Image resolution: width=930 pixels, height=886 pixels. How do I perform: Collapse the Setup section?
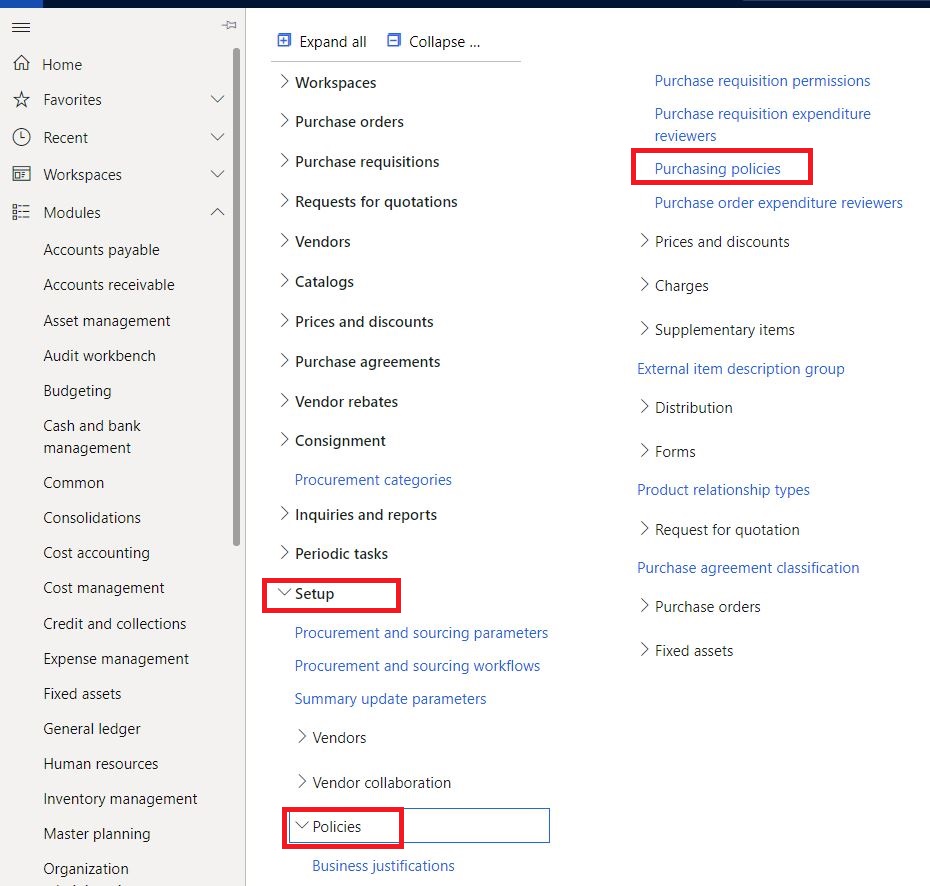click(284, 594)
